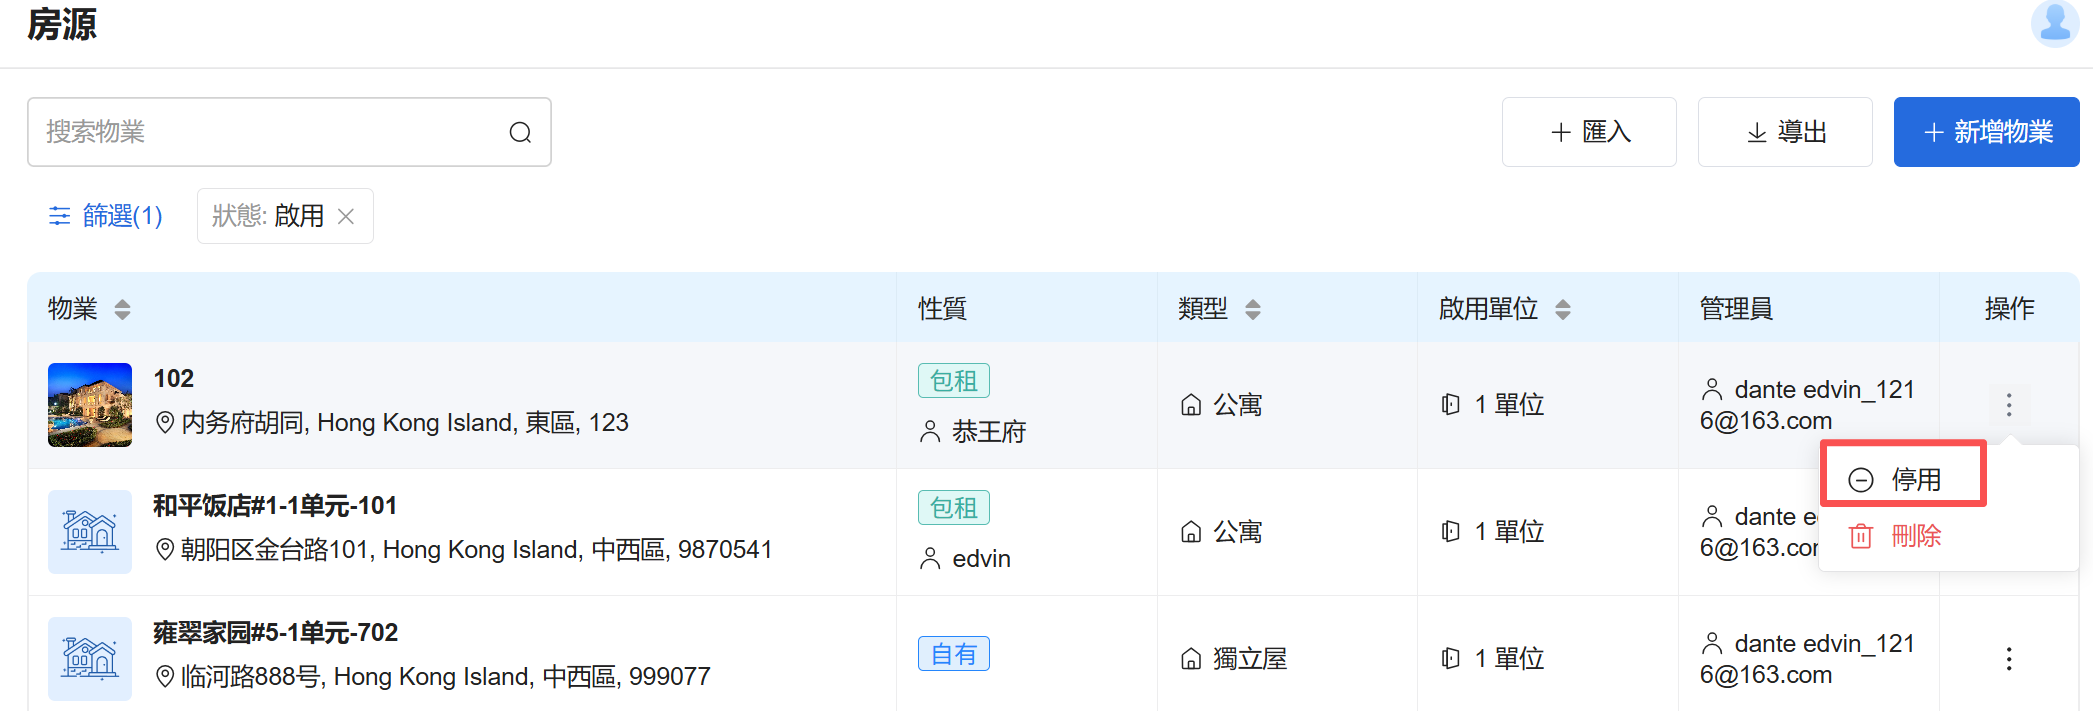Click the three-dot actions icon for property 102
Screen dimensions: 2093x711
(2008, 405)
